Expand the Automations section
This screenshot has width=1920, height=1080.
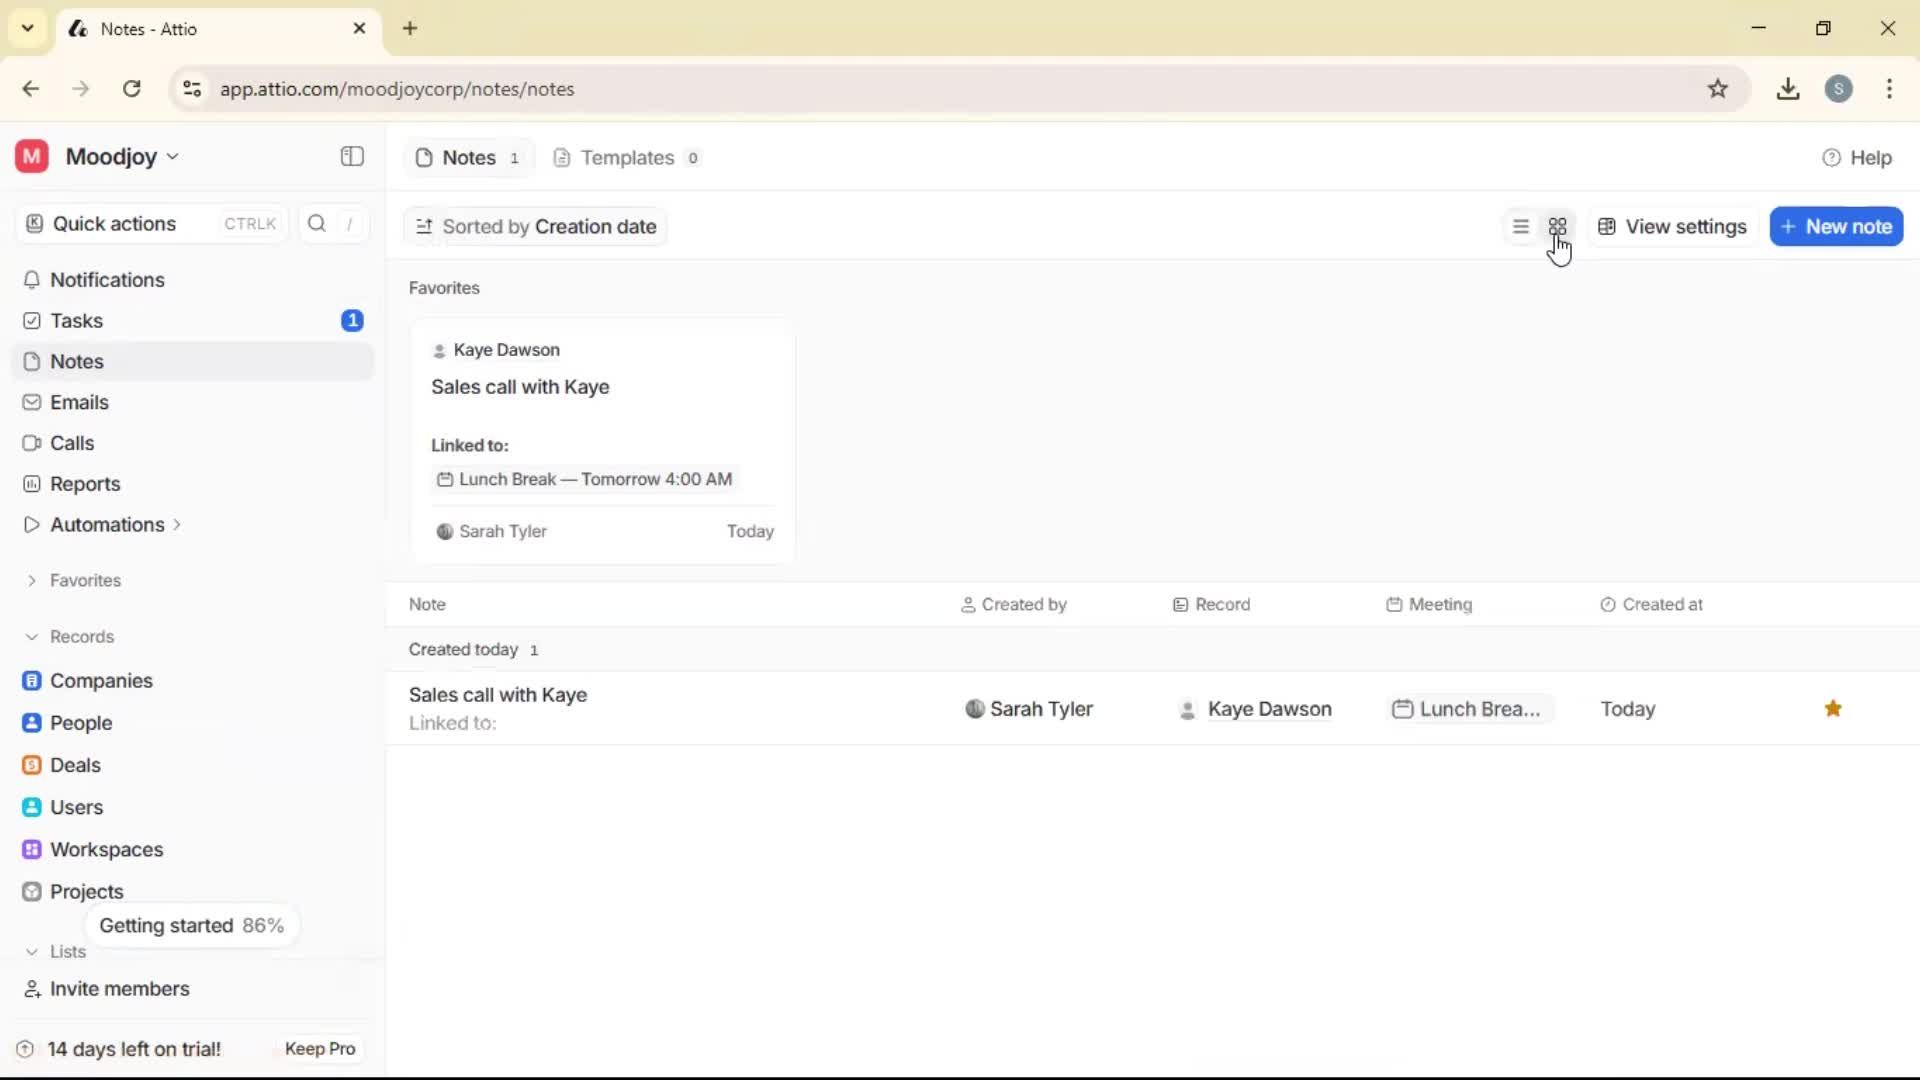point(178,524)
